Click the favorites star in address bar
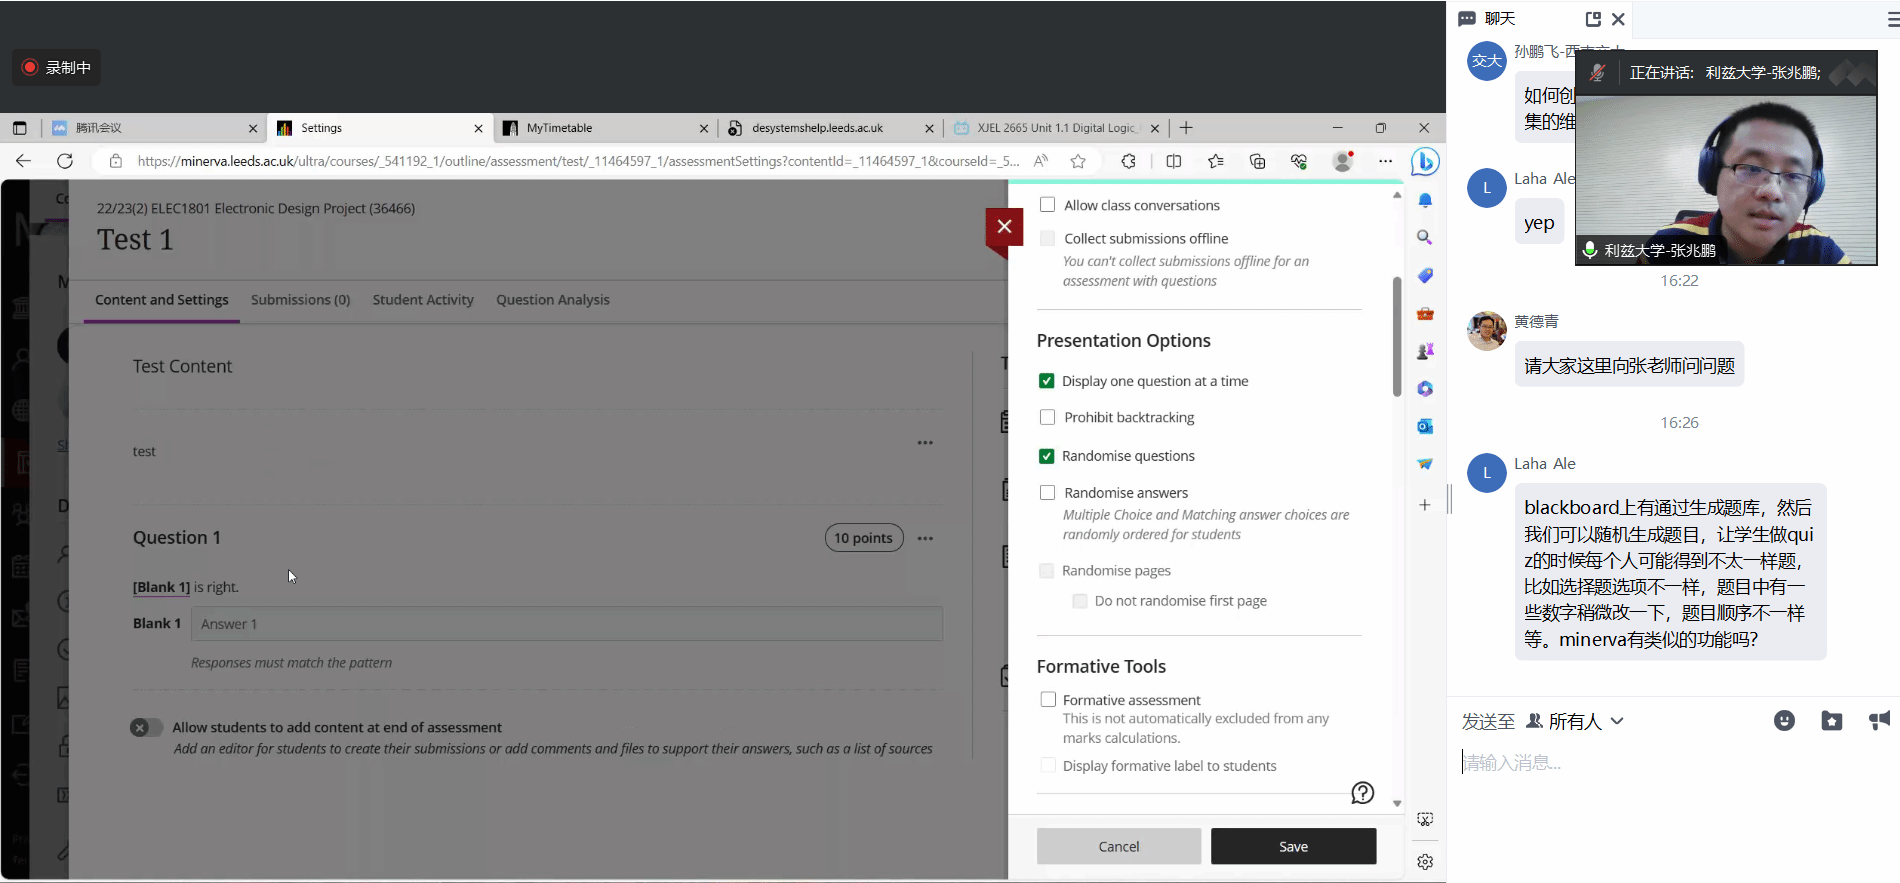 (1078, 161)
